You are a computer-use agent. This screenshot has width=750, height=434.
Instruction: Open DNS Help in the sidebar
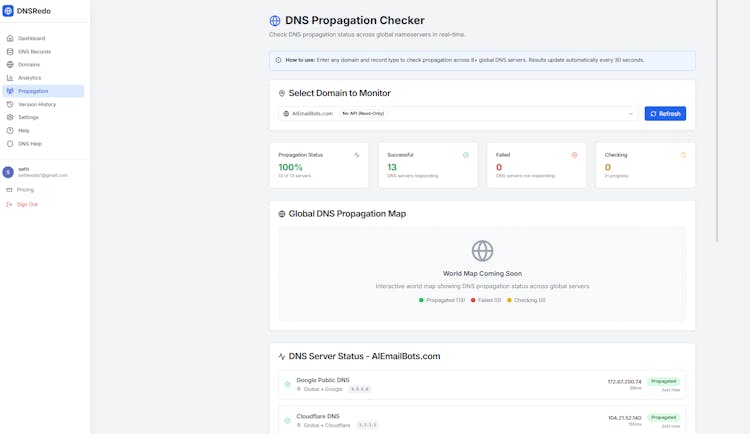[30, 144]
